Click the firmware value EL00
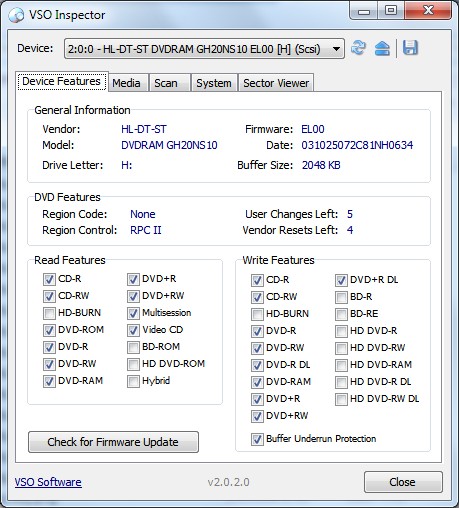This screenshot has width=459, height=508. [313, 129]
